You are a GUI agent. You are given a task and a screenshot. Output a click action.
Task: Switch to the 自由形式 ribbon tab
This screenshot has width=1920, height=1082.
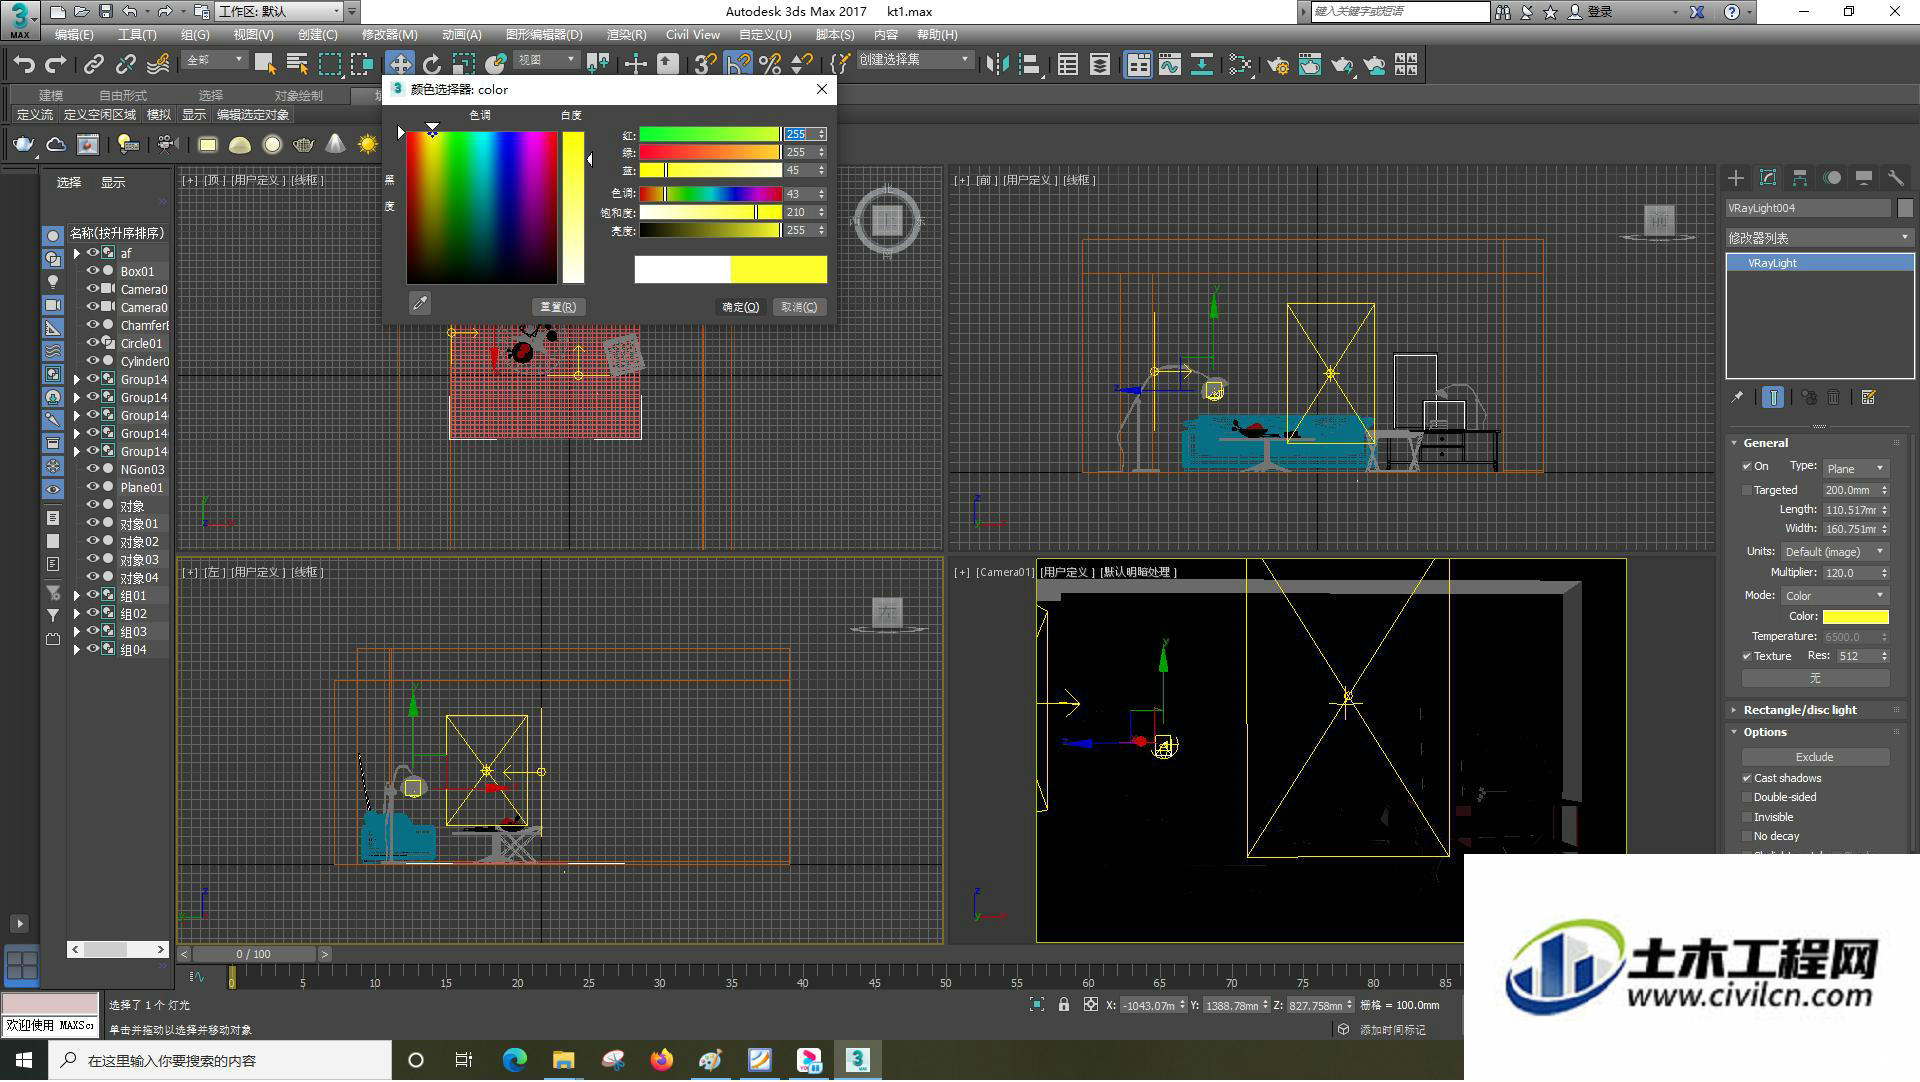[x=122, y=95]
